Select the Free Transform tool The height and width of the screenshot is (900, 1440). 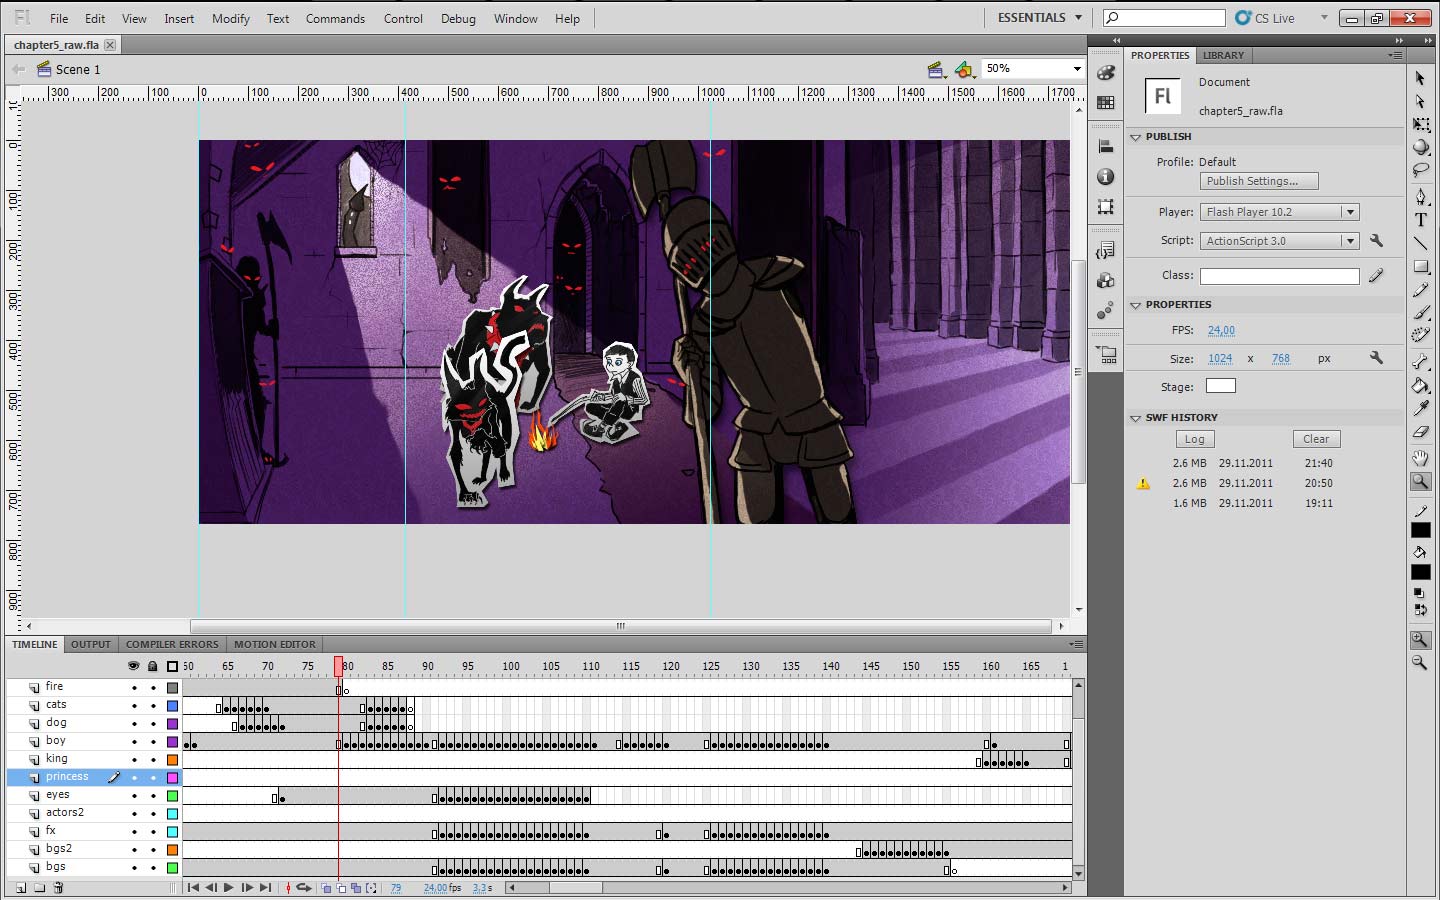point(1420,125)
